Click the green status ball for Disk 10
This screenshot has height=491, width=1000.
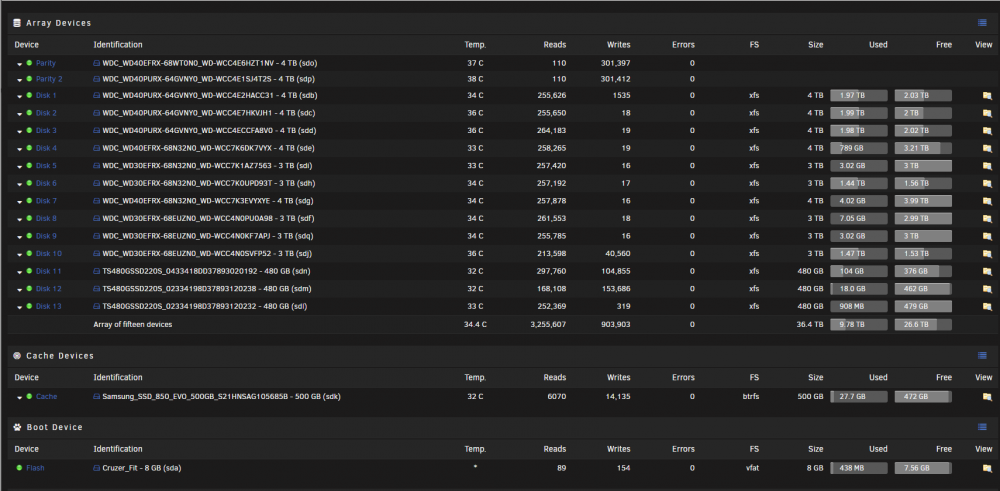[x=29, y=253]
